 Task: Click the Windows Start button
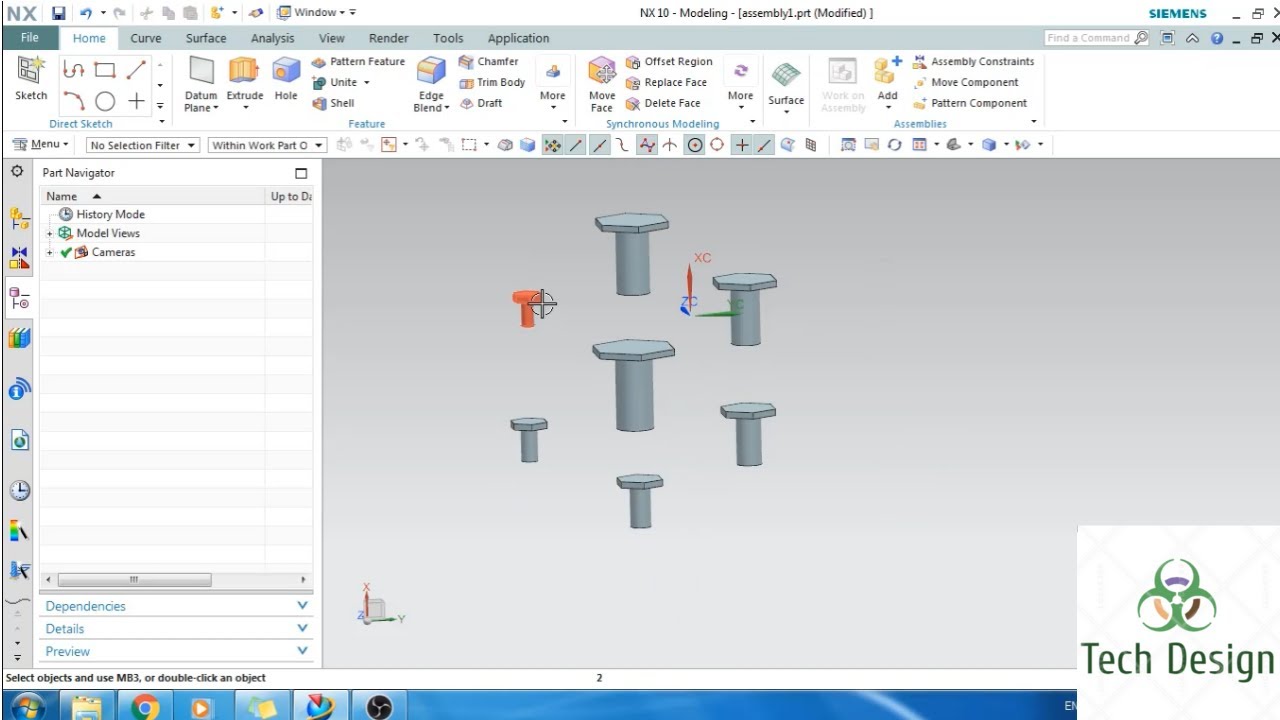click(26, 707)
